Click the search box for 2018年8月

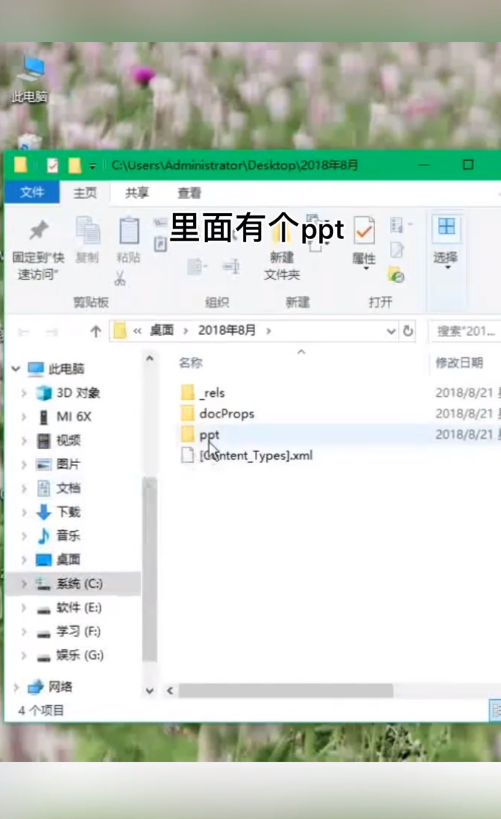(464, 331)
